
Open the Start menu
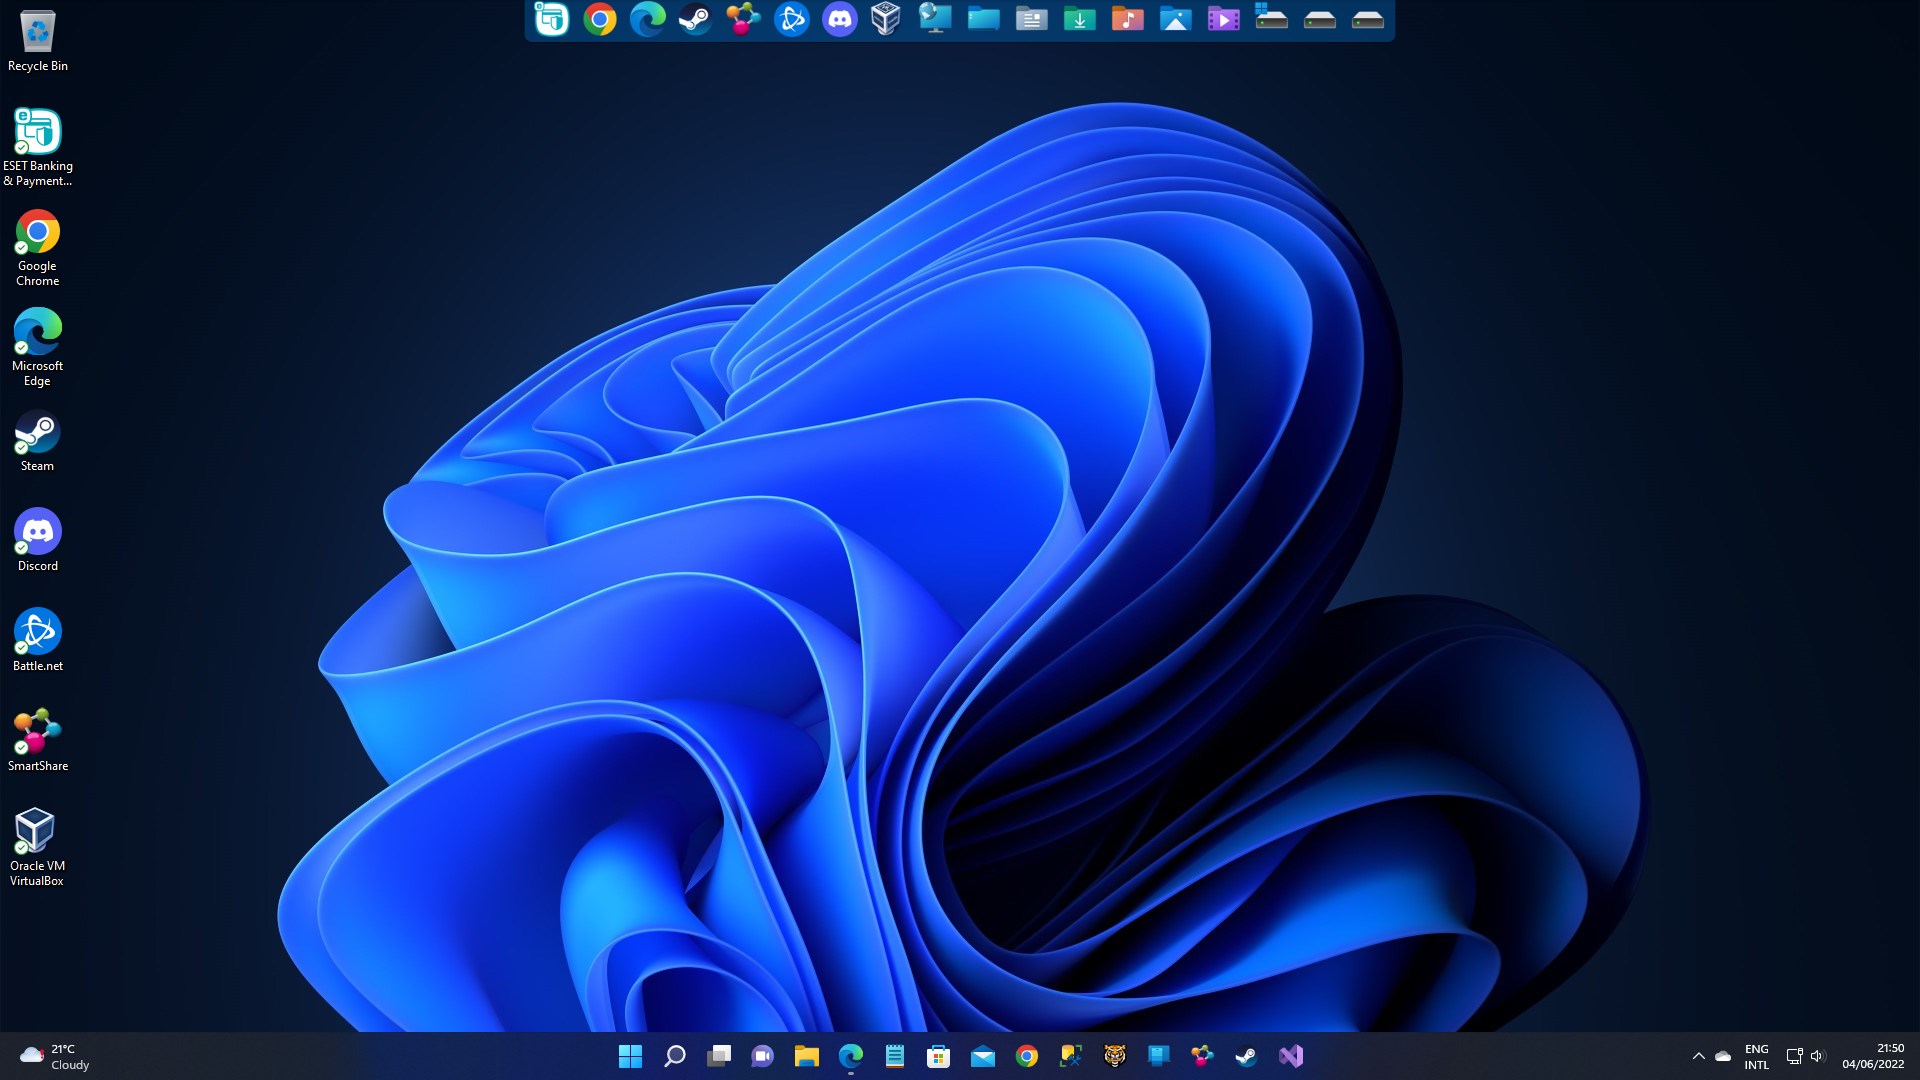pos(630,1056)
